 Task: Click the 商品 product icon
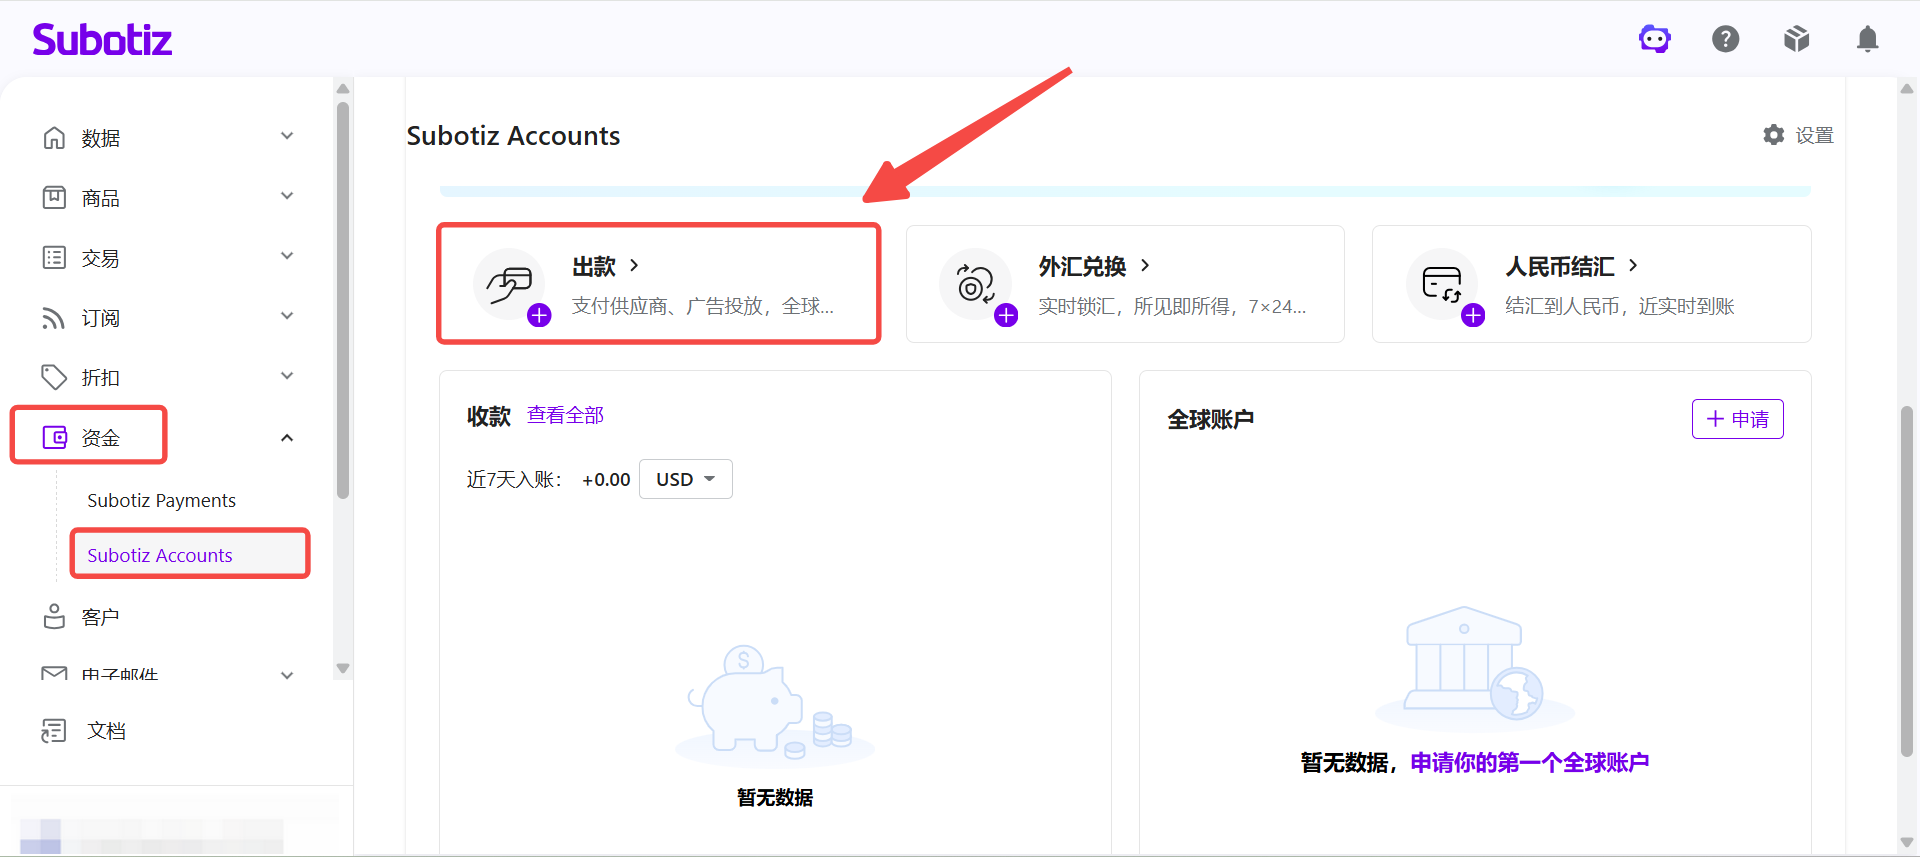point(54,198)
